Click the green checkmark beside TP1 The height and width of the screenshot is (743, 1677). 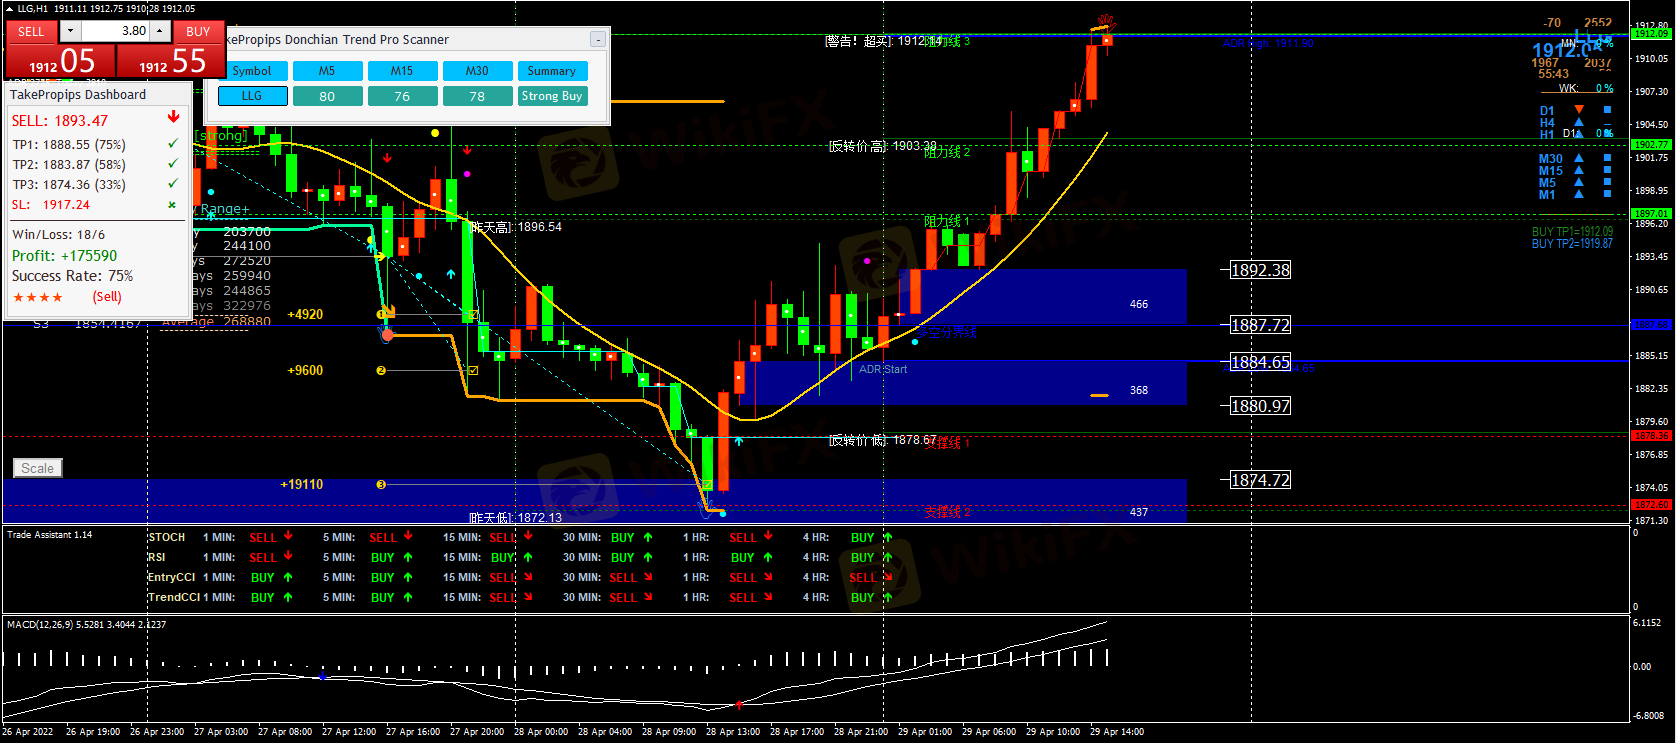[173, 144]
